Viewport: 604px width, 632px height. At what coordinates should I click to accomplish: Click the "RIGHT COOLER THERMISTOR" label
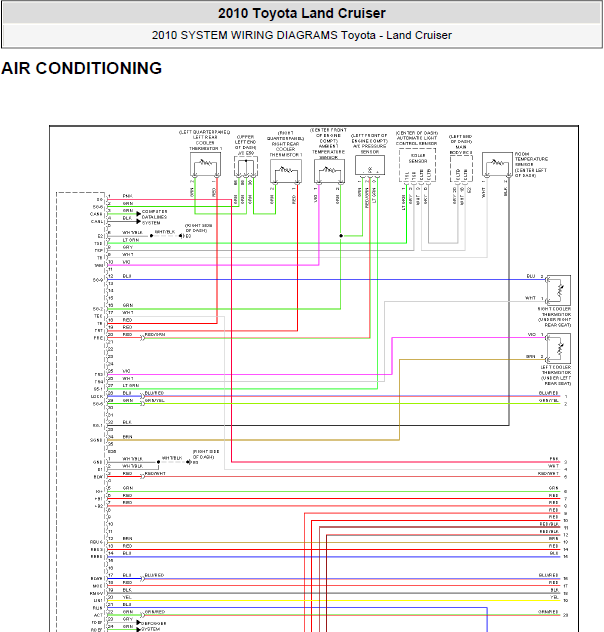(554, 311)
